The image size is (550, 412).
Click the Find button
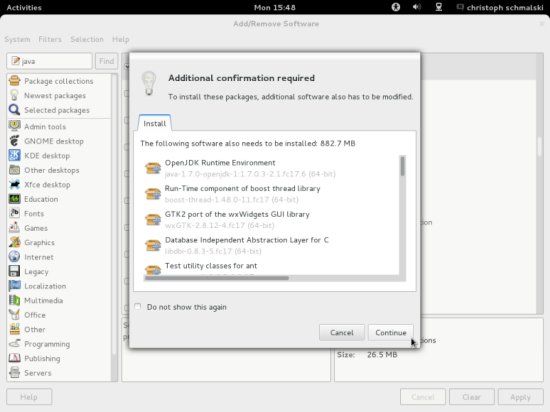pos(106,61)
